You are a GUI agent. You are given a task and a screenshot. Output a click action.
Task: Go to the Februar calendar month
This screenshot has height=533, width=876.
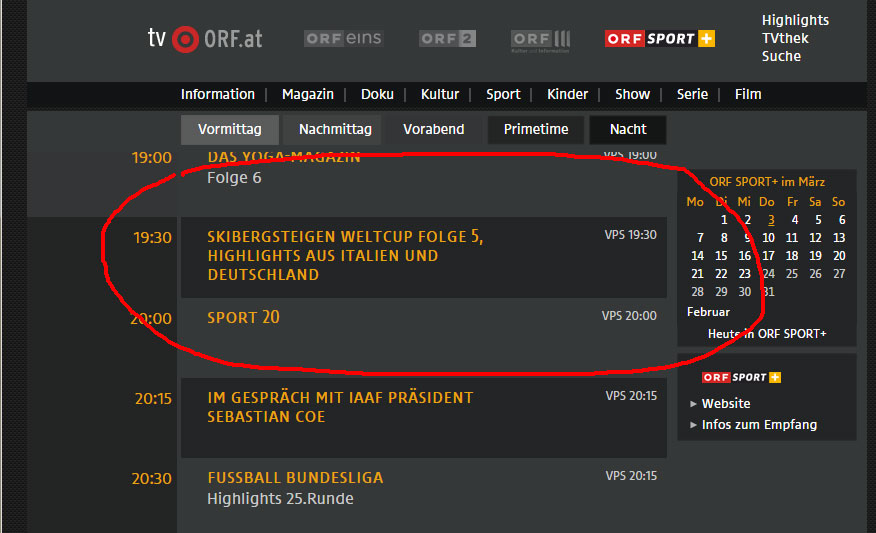coord(708,312)
